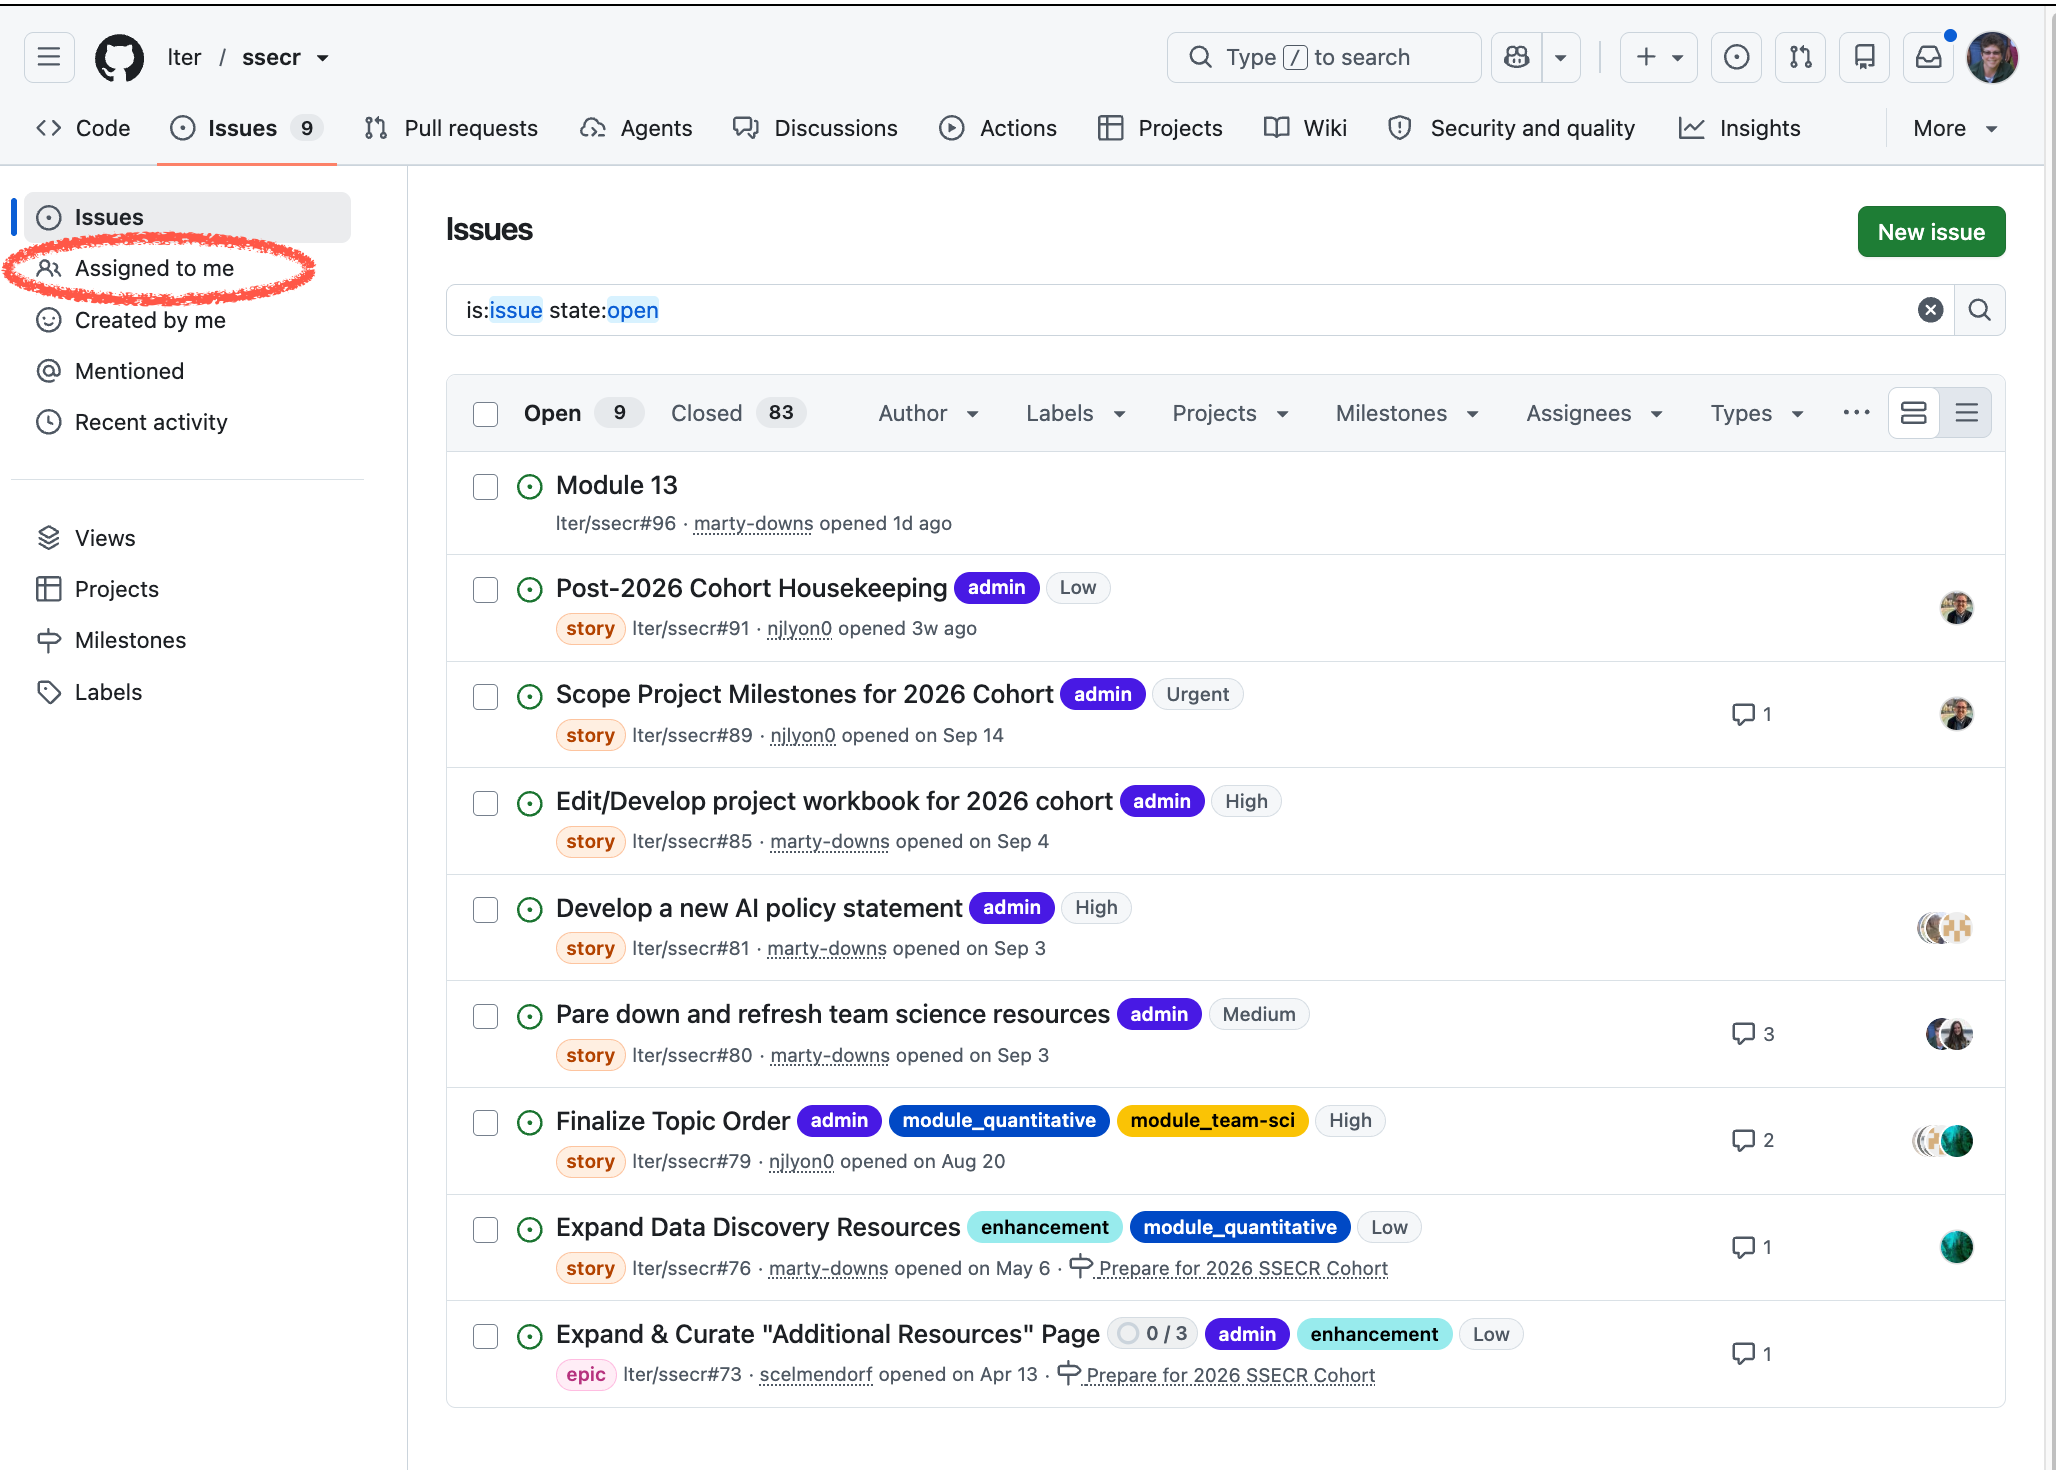Switch to the Pull requests tab
Screen dimensions: 2056x1470
[x=451, y=128]
